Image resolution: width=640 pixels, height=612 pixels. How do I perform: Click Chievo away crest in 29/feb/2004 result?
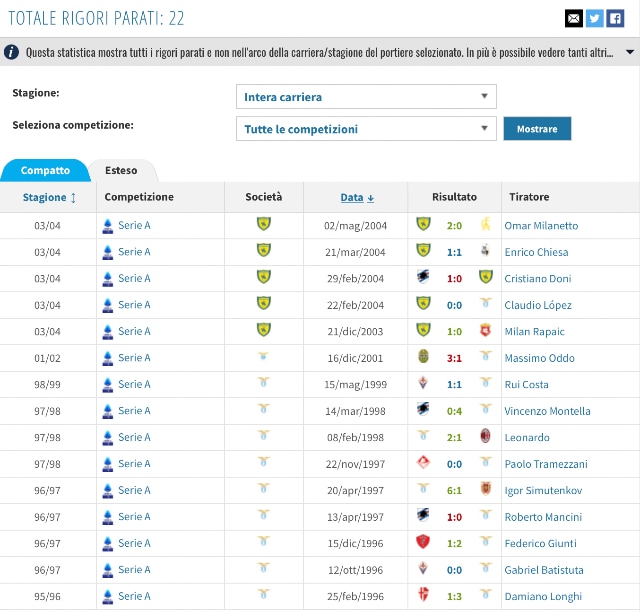click(x=486, y=277)
